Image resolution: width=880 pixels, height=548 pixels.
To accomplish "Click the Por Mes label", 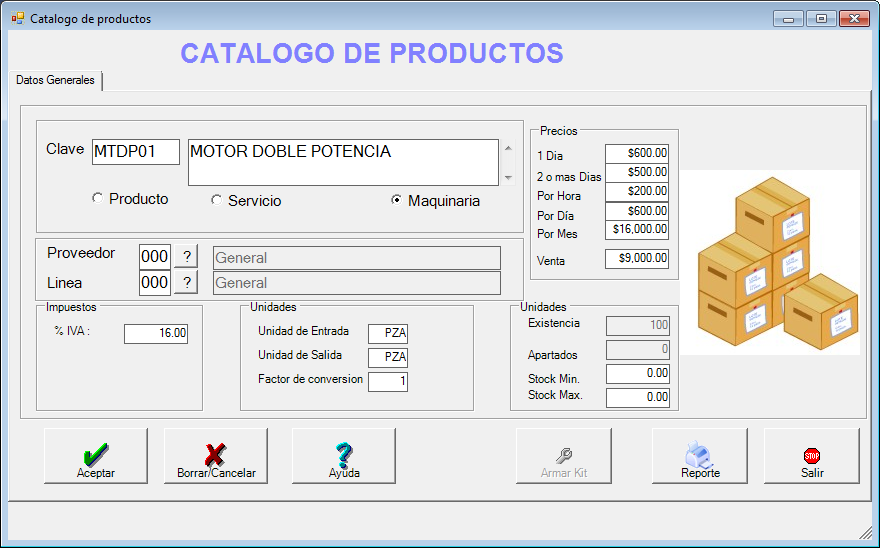I will 557,234.
